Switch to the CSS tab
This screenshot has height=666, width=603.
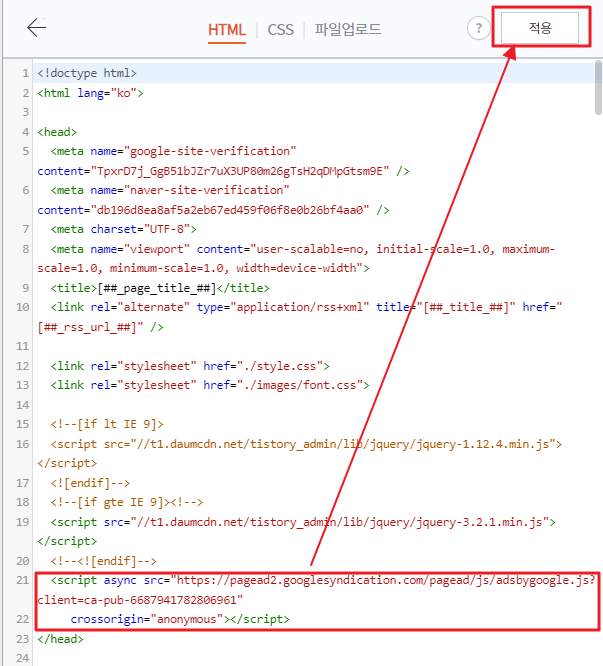pos(280,30)
